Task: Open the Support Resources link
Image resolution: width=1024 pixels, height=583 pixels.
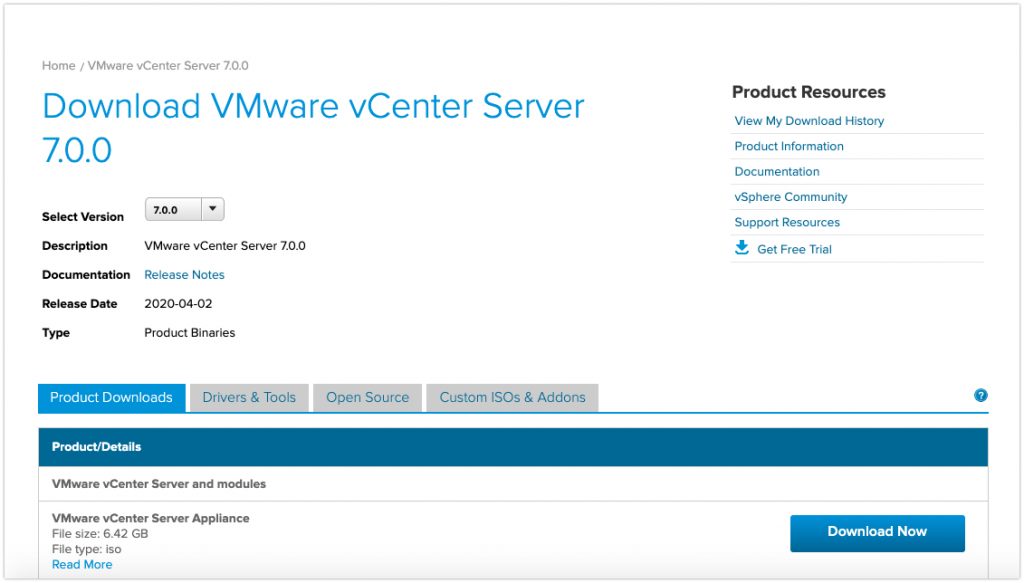Action: pos(787,223)
